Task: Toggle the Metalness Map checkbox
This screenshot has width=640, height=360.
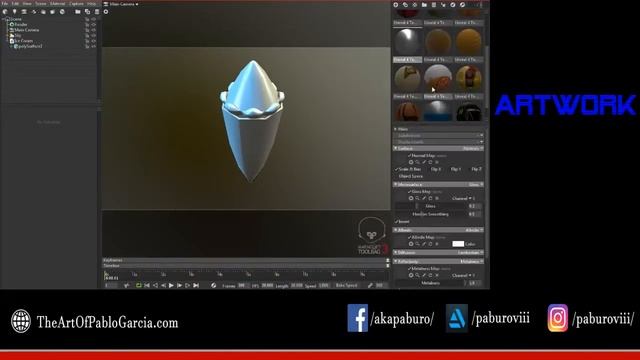Action: coord(409,269)
